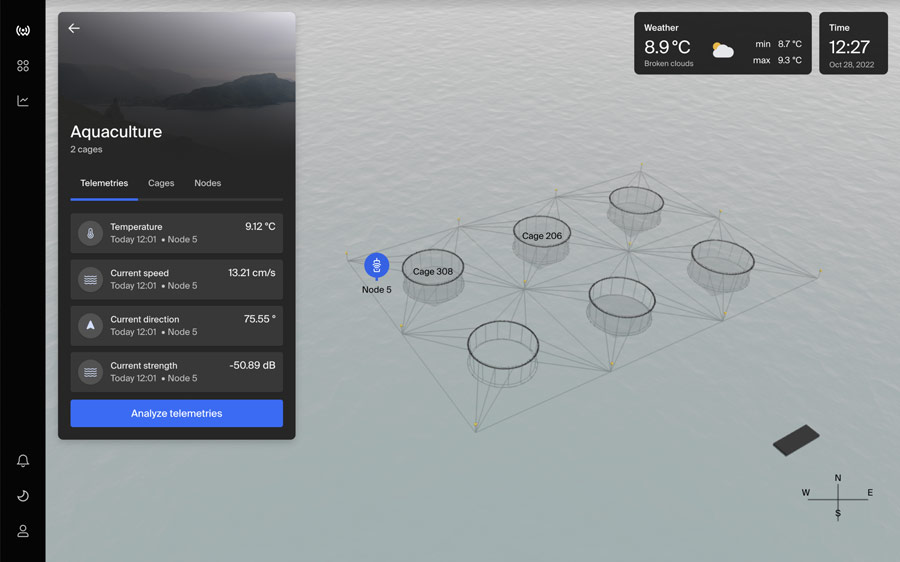Go back with the arrow icon
Image resolution: width=900 pixels, height=562 pixels.
tap(74, 28)
